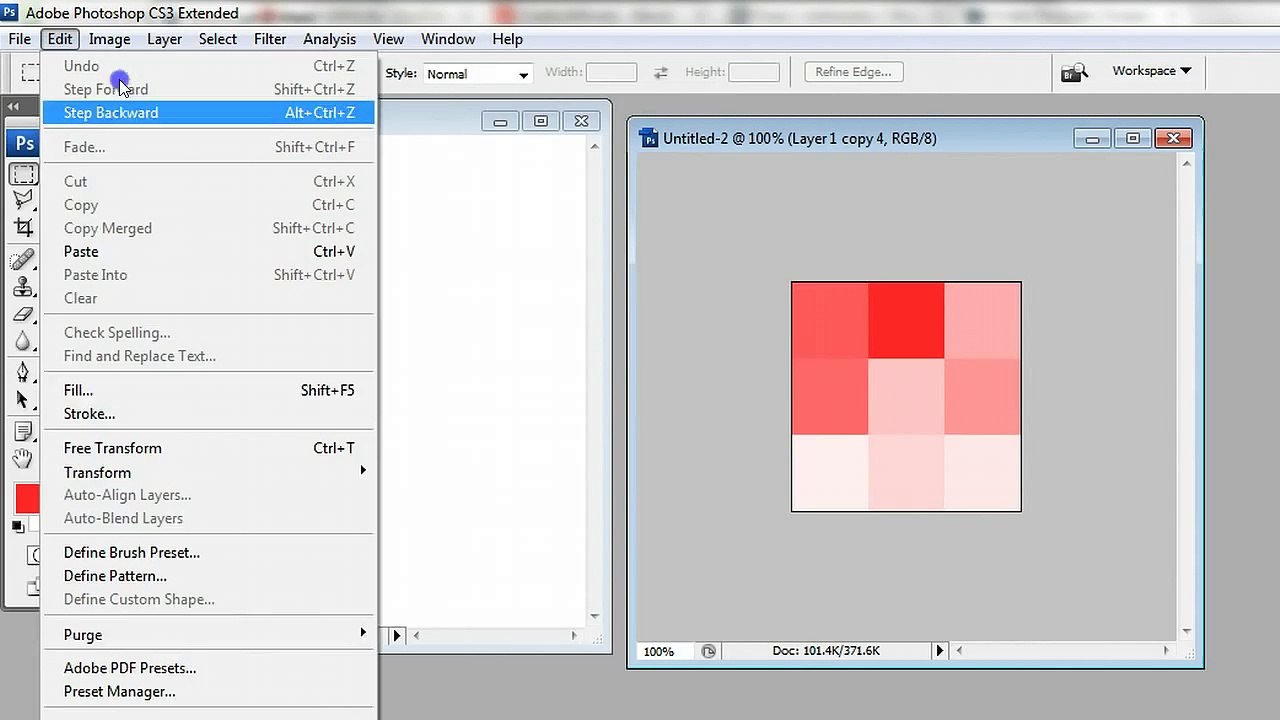Select the Rectangular Marquee tool in toolbox
This screenshot has width=1280, height=720.
tap(23, 174)
